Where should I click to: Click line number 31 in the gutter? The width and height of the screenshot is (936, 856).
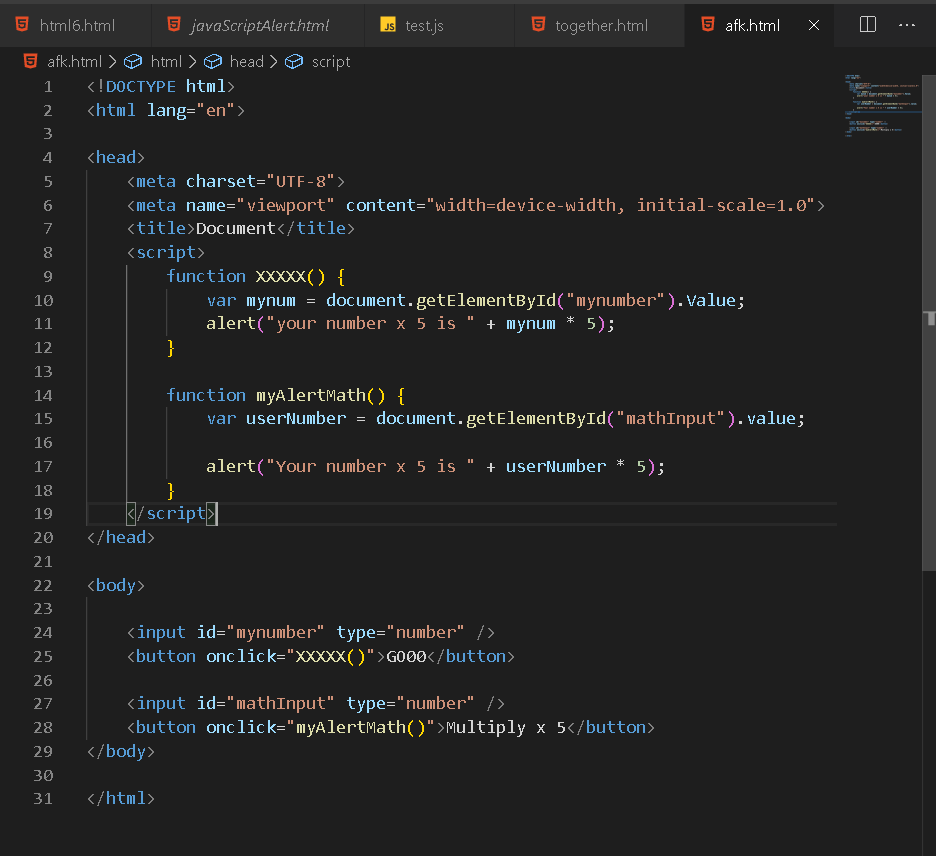click(x=43, y=798)
